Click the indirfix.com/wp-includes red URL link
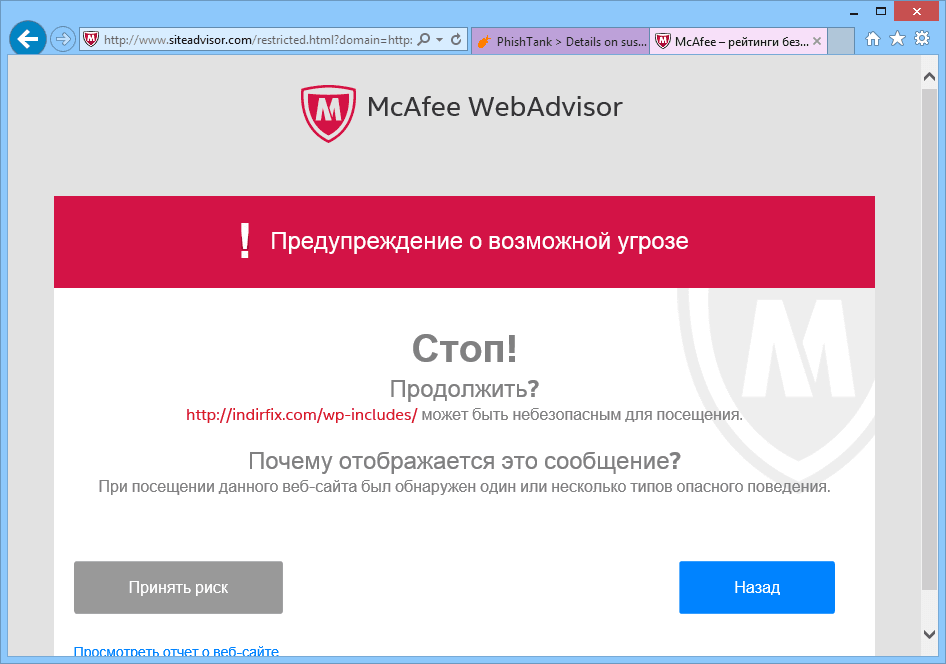 pos(302,415)
